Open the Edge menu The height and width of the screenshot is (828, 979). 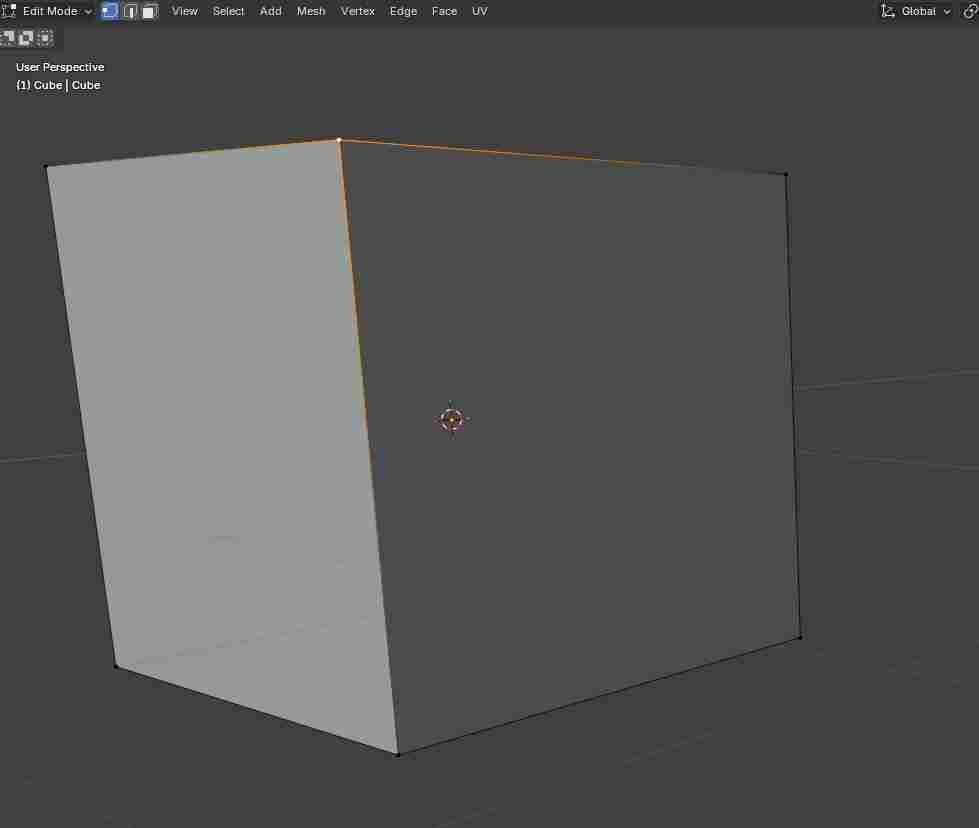click(404, 11)
